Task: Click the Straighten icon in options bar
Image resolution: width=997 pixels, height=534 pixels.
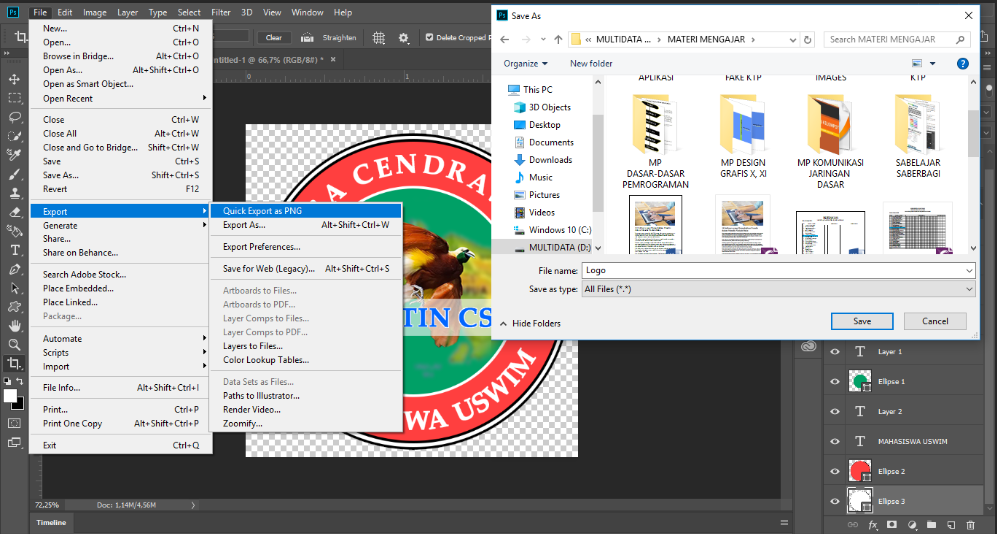Action: coord(307,38)
